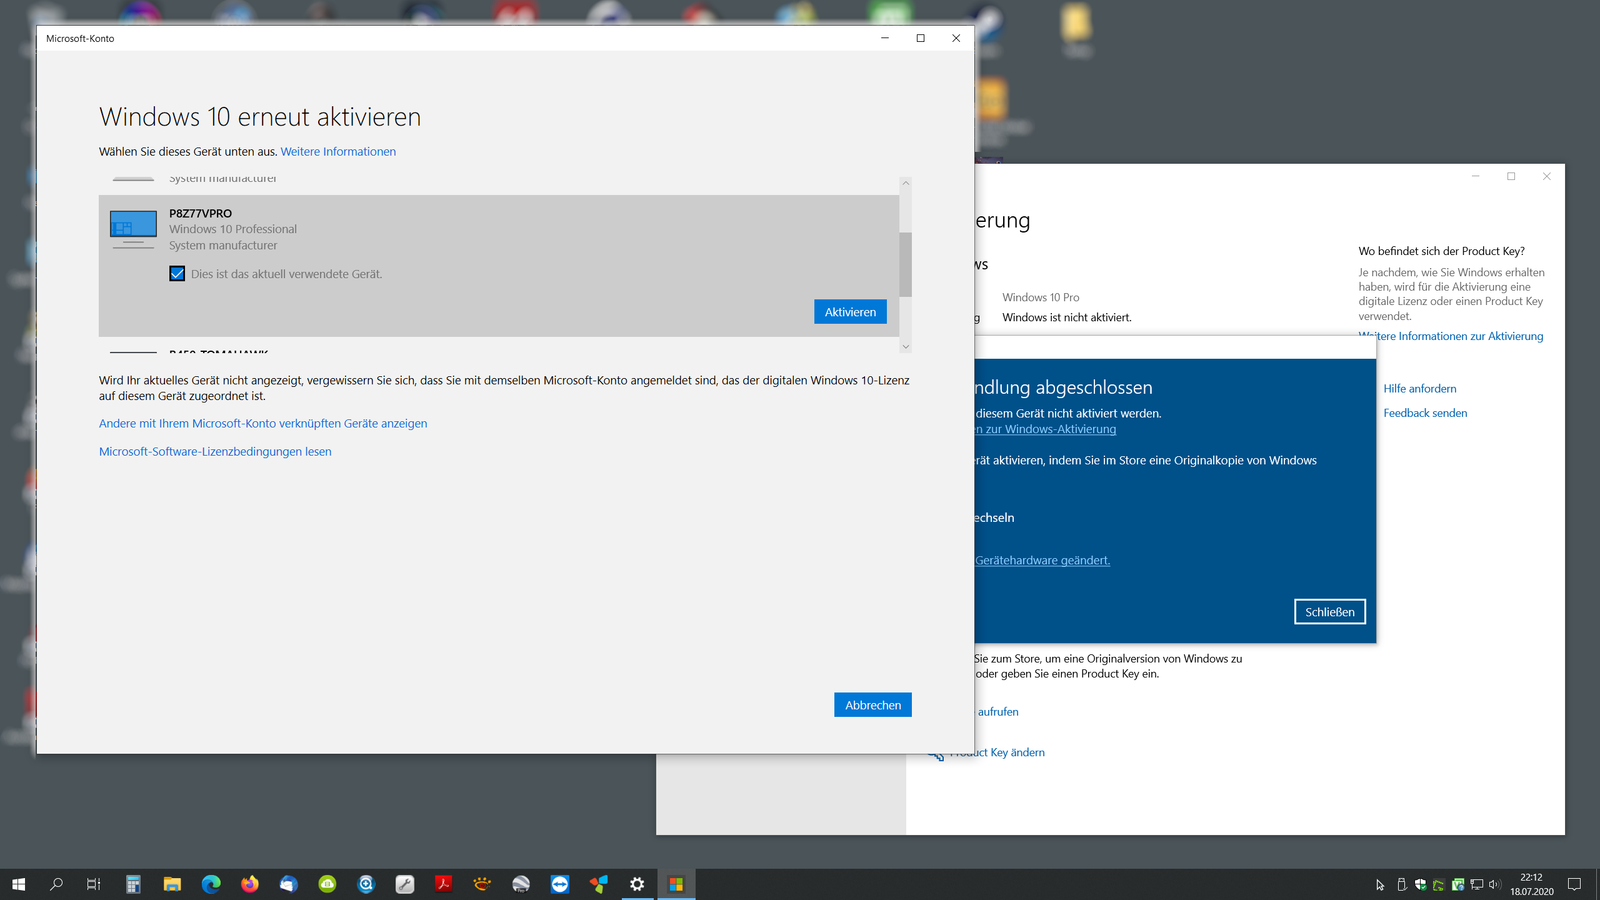This screenshot has height=900, width=1600.
Task: Launch TeamViewer from the taskbar
Action: pos(560,884)
